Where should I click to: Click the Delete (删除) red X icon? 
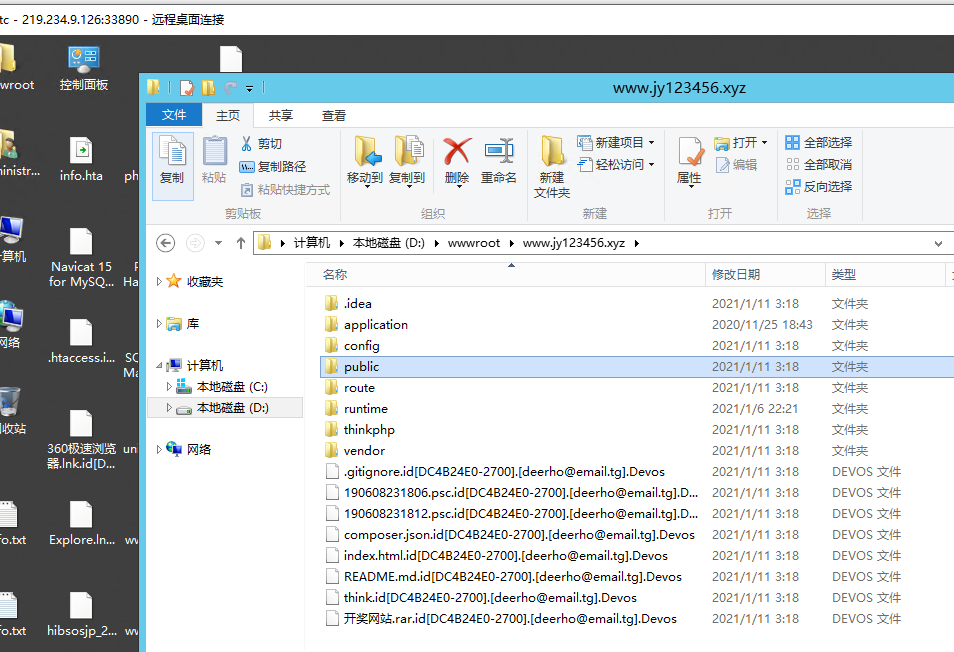pyautogui.click(x=457, y=152)
